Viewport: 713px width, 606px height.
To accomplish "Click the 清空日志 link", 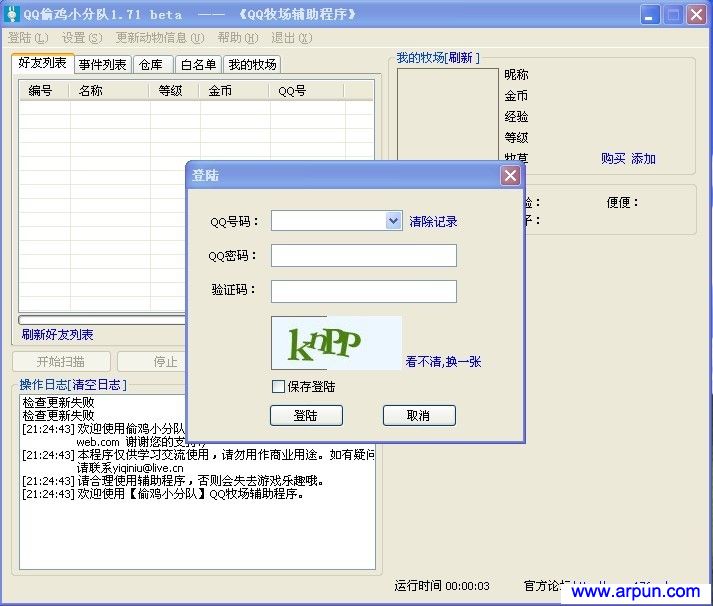I will pos(96,385).
